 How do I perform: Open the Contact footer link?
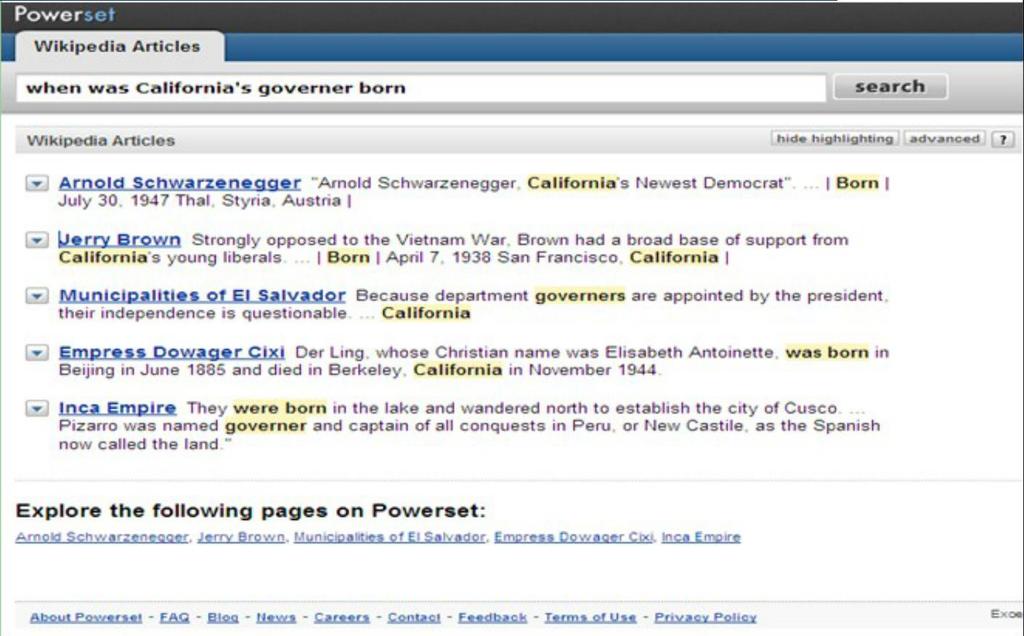pyautogui.click(x=414, y=618)
